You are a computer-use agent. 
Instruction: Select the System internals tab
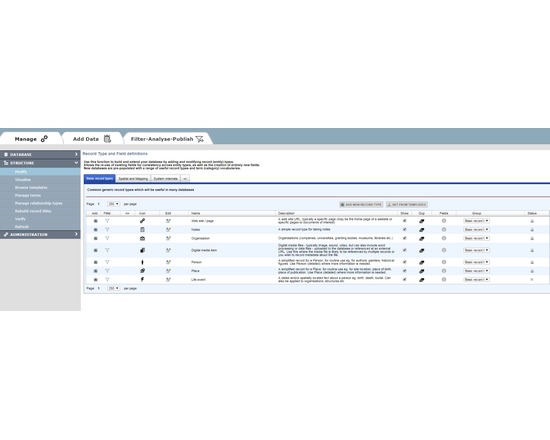click(166, 179)
